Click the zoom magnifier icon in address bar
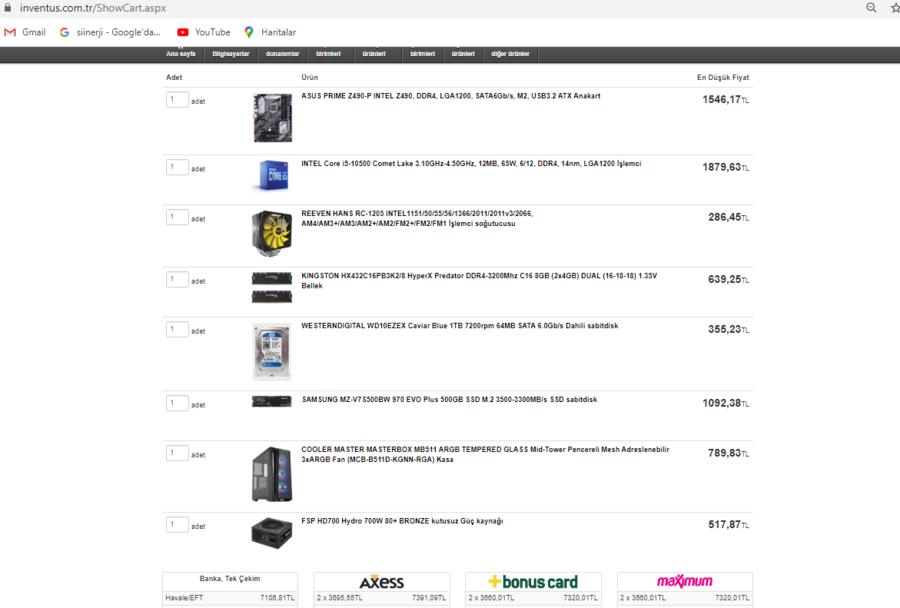Viewport: 900px width, 608px height. pyautogui.click(x=871, y=8)
